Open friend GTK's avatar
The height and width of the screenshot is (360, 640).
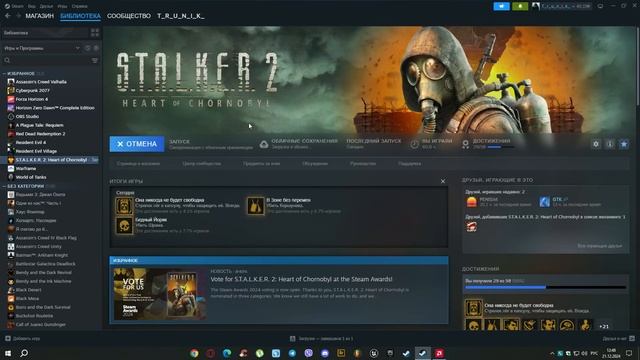coord(544,202)
